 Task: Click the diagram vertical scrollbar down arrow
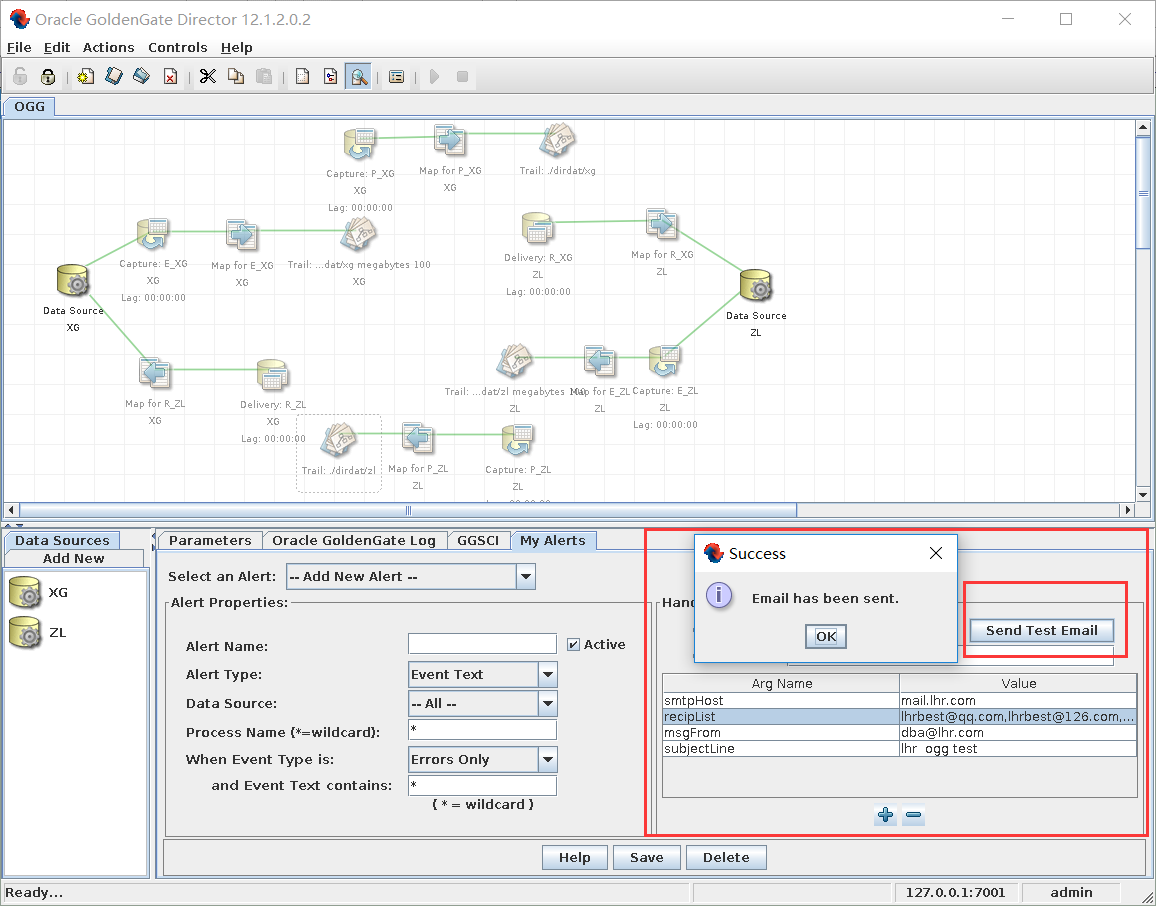pos(1143,495)
